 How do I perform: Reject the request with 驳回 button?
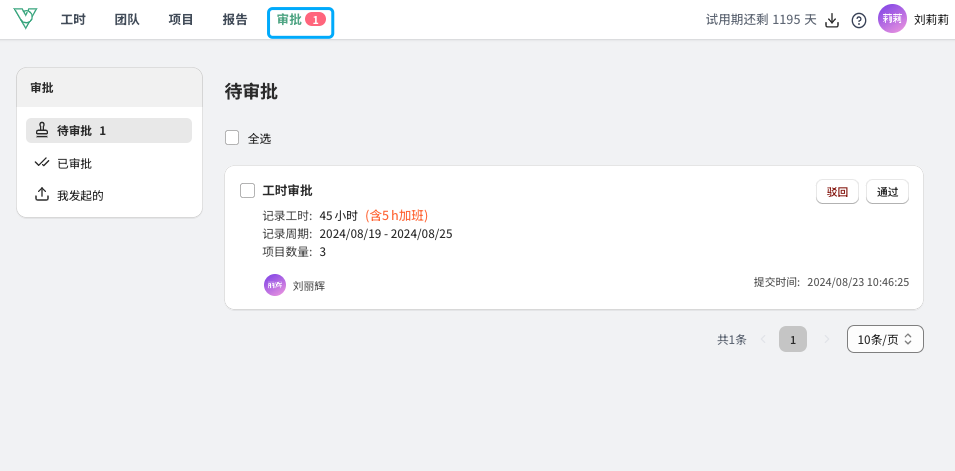[x=837, y=192]
